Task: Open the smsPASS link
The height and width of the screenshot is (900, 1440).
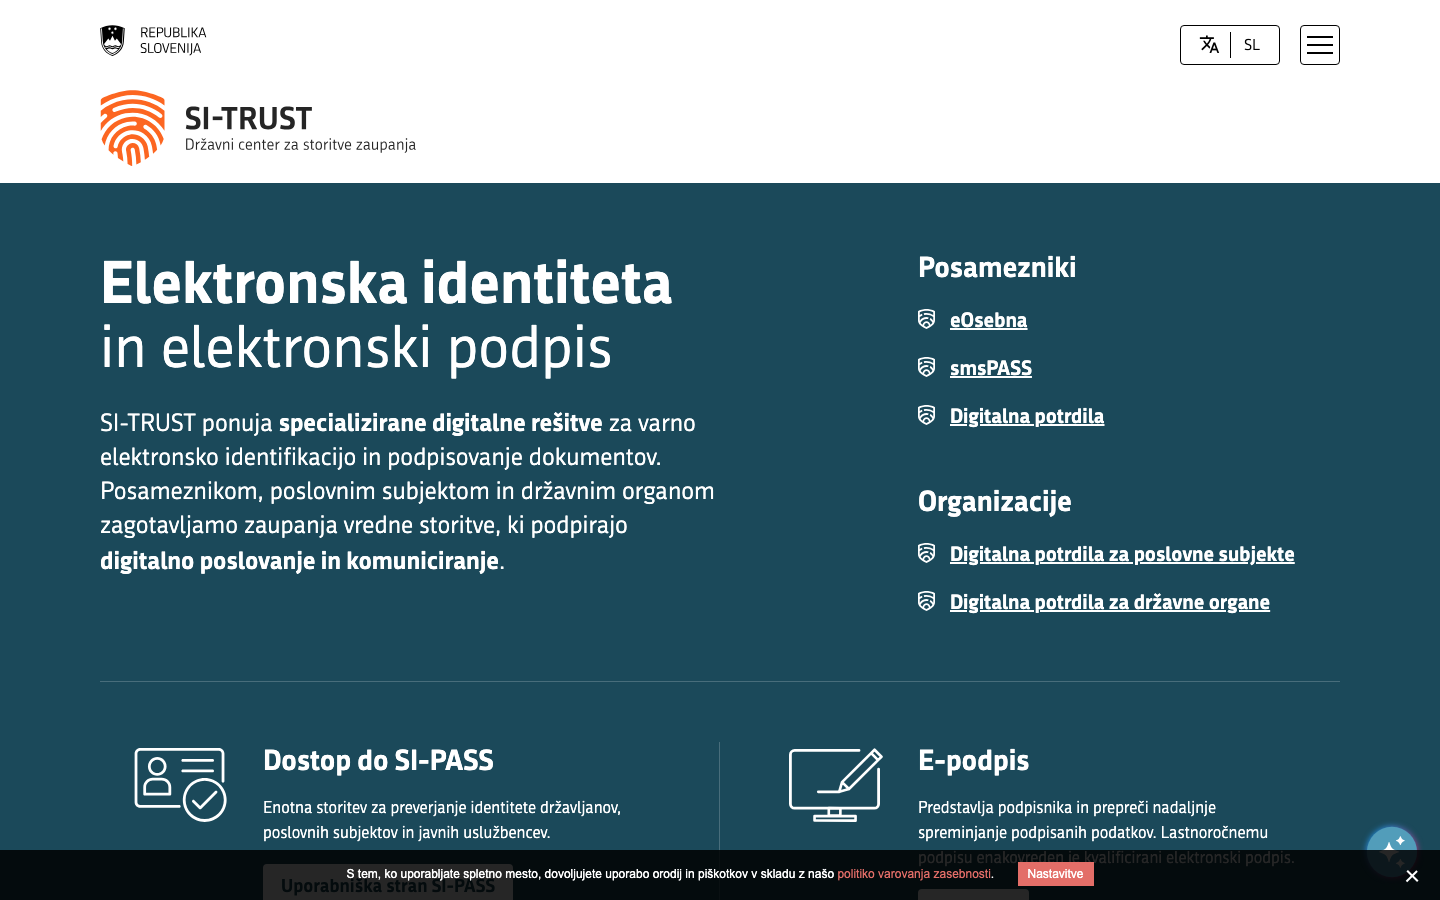Action: click(990, 368)
